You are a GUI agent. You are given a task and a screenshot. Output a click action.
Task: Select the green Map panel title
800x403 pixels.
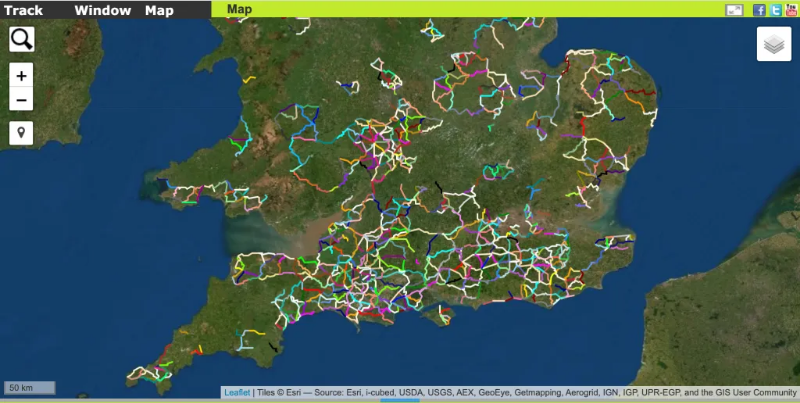(x=239, y=9)
